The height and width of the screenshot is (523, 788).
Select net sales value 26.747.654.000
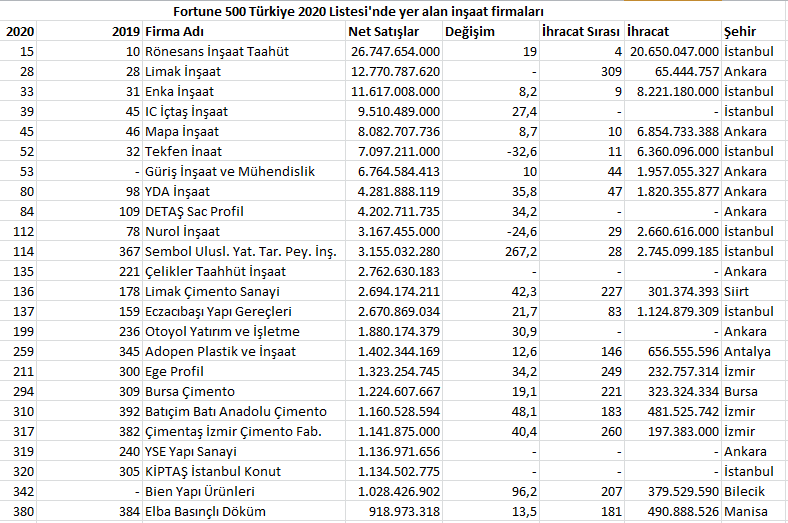click(x=396, y=52)
